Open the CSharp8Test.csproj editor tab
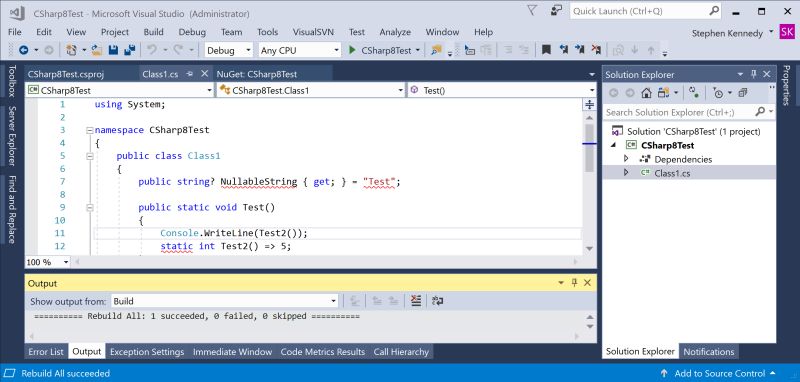Image resolution: width=800 pixels, height=382 pixels. [66, 74]
